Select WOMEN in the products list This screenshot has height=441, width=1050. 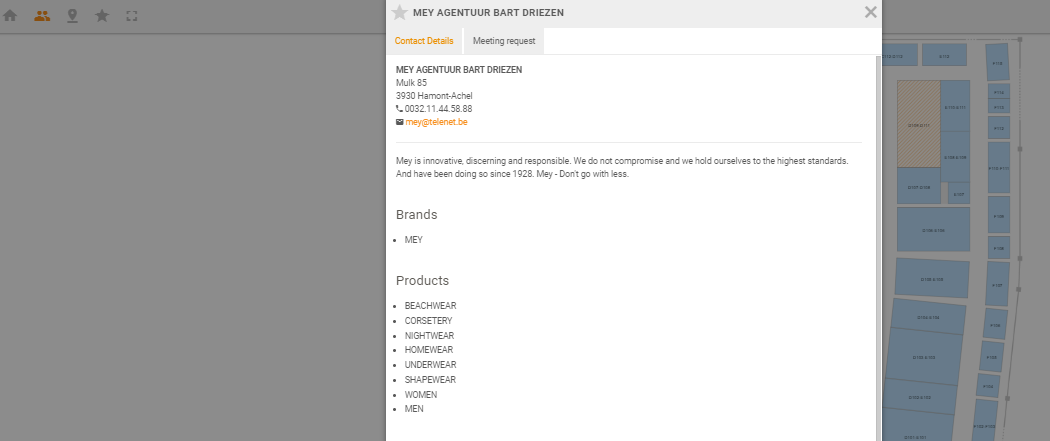[x=421, y=395]
